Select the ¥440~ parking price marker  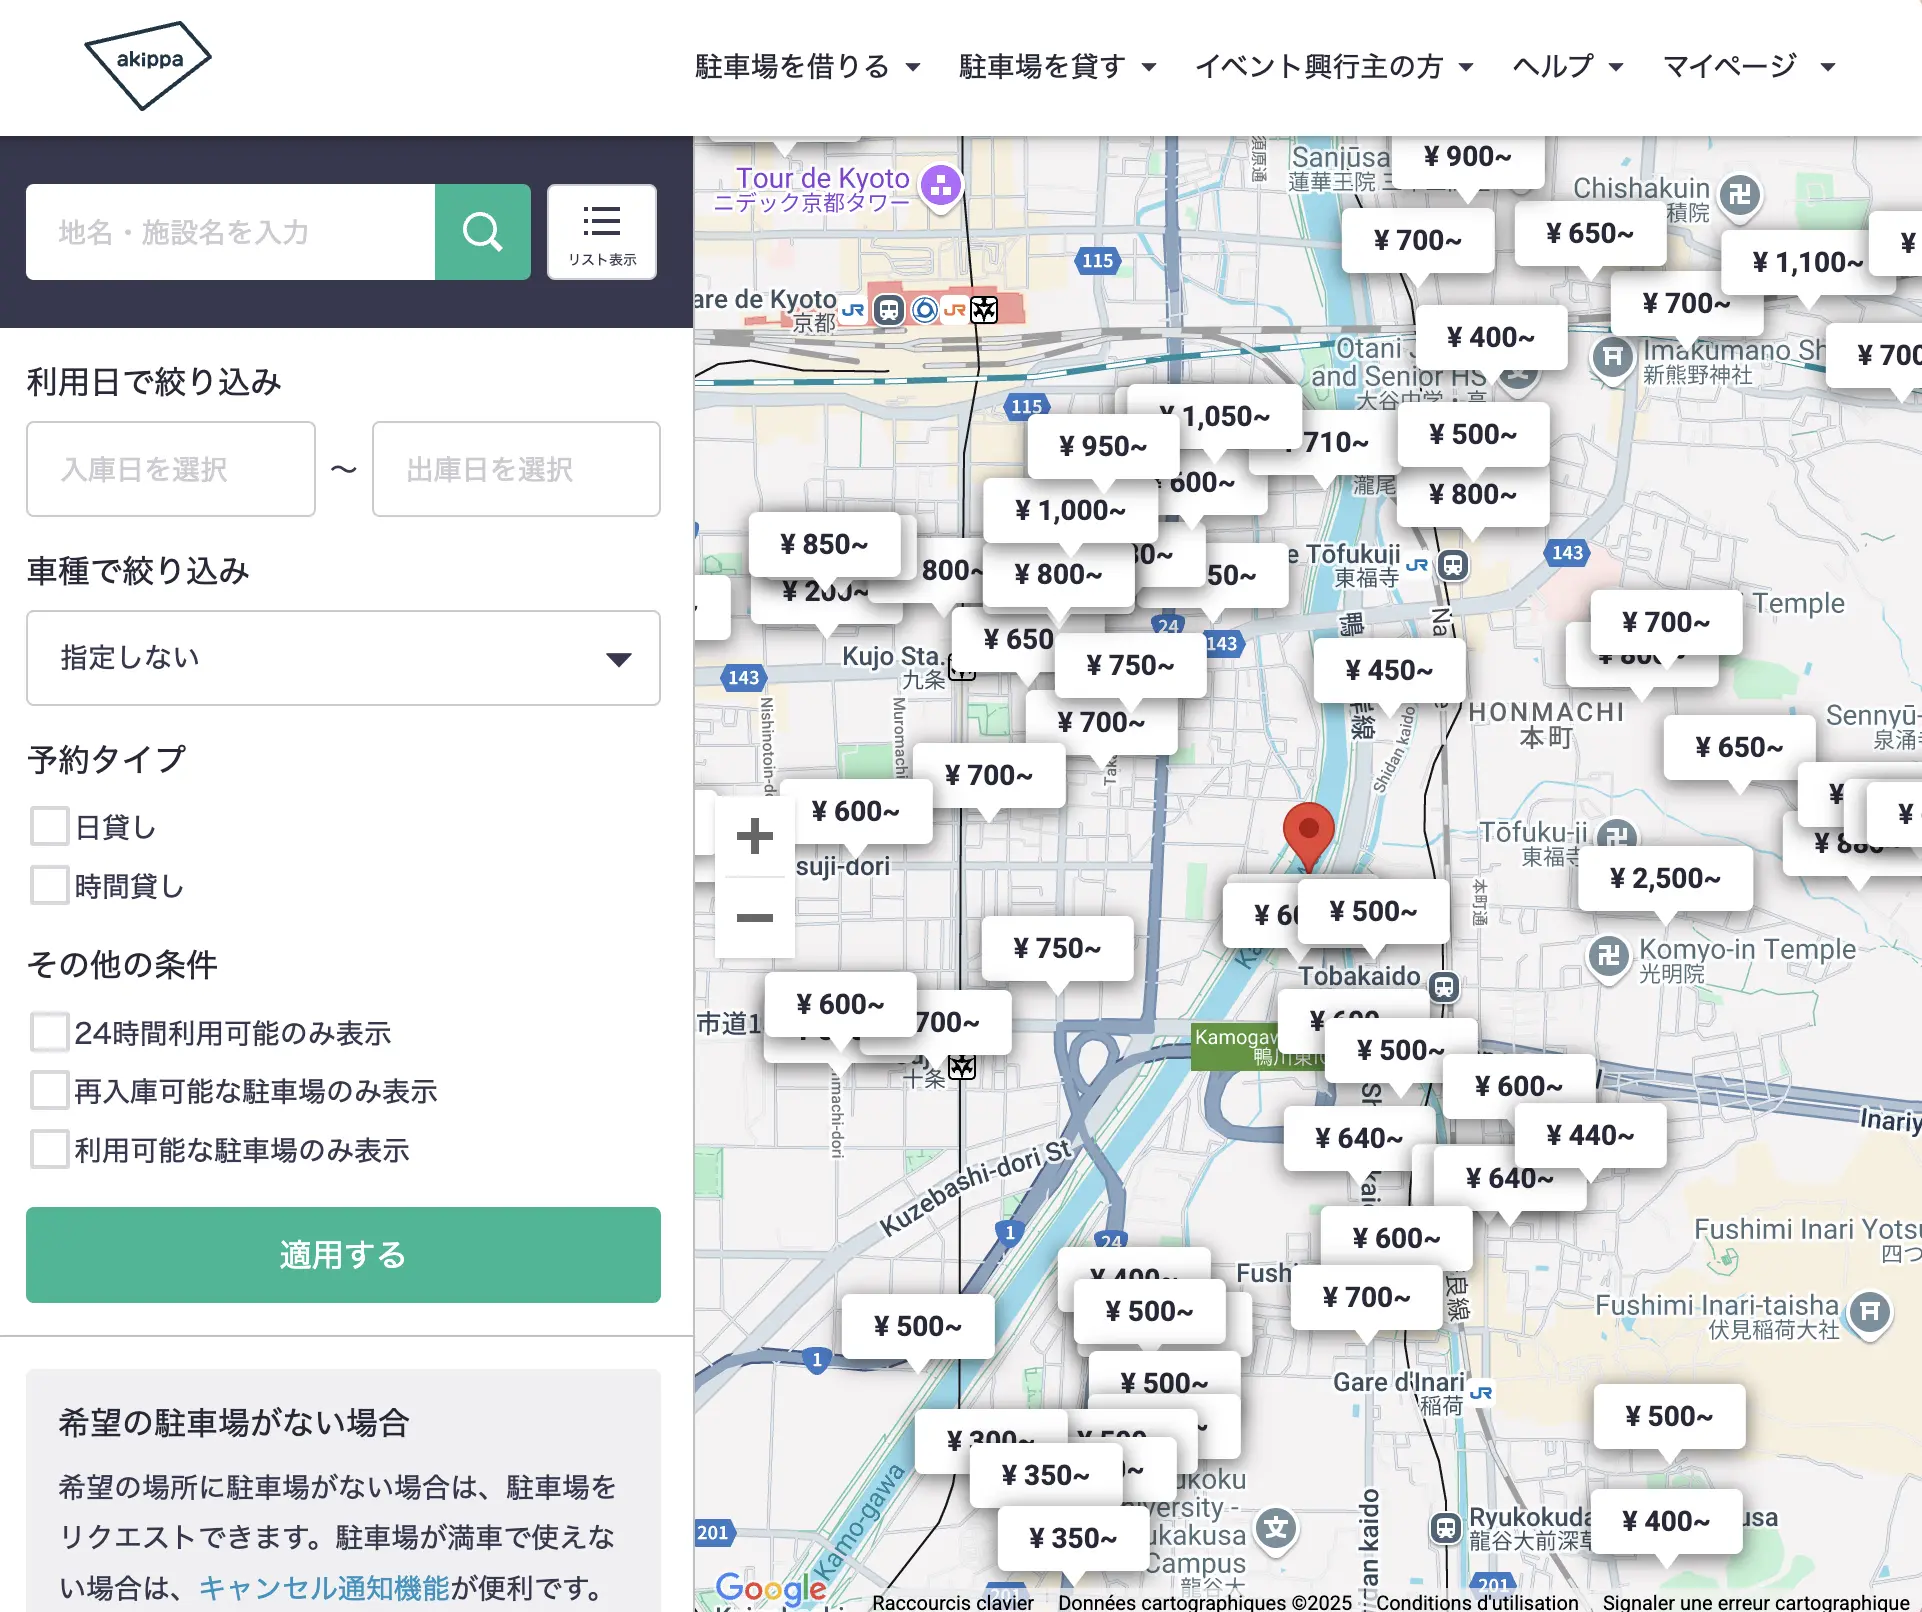[x=1590, y=1135]
